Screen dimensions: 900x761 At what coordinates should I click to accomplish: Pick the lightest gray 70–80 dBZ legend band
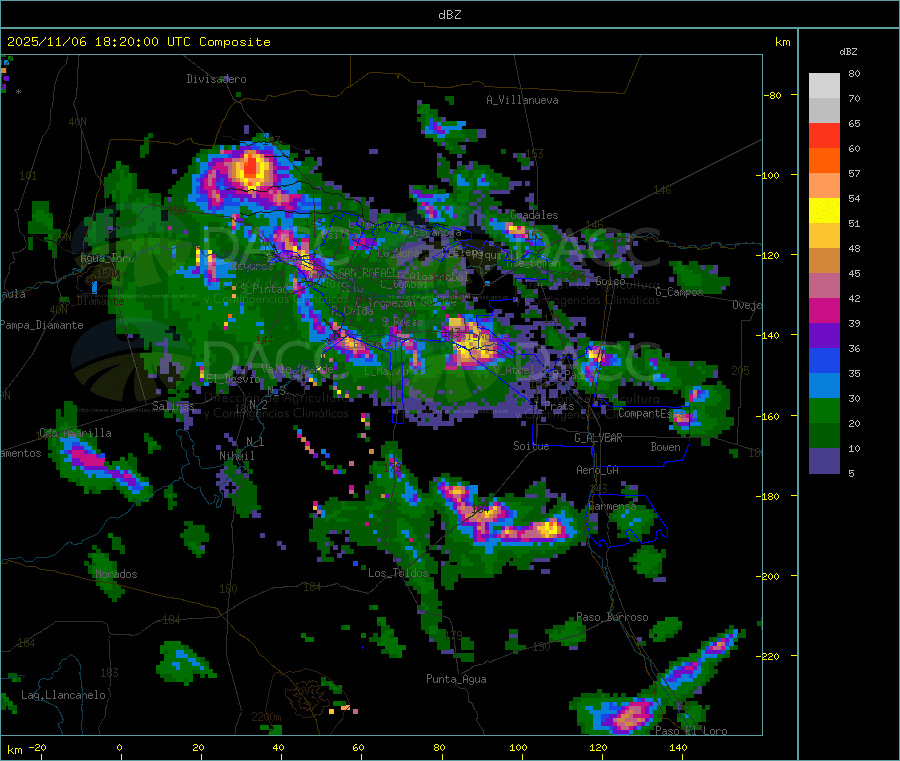824,86
